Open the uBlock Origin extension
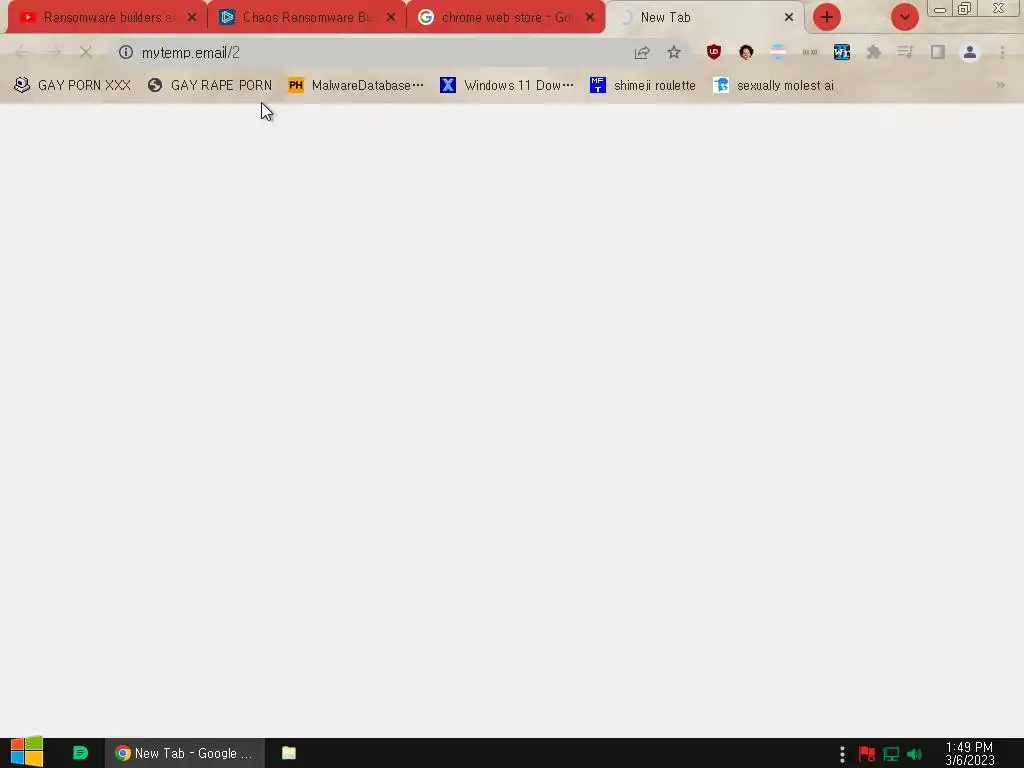1024x768 pixels. (x=714, y=52)
